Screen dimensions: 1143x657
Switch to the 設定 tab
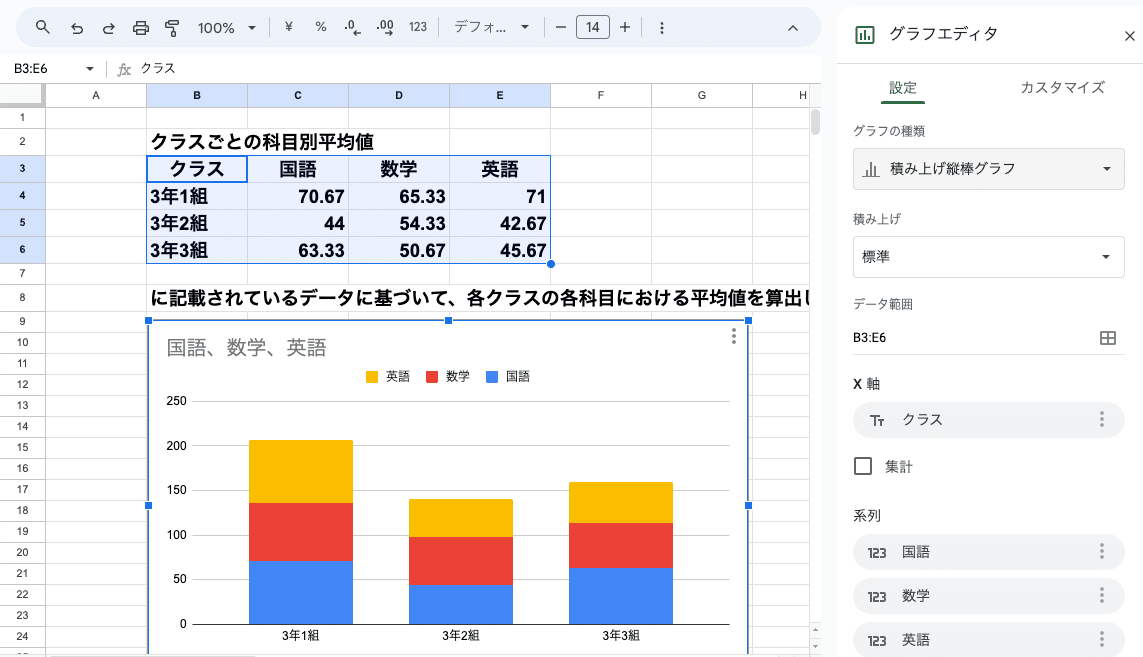902,88
